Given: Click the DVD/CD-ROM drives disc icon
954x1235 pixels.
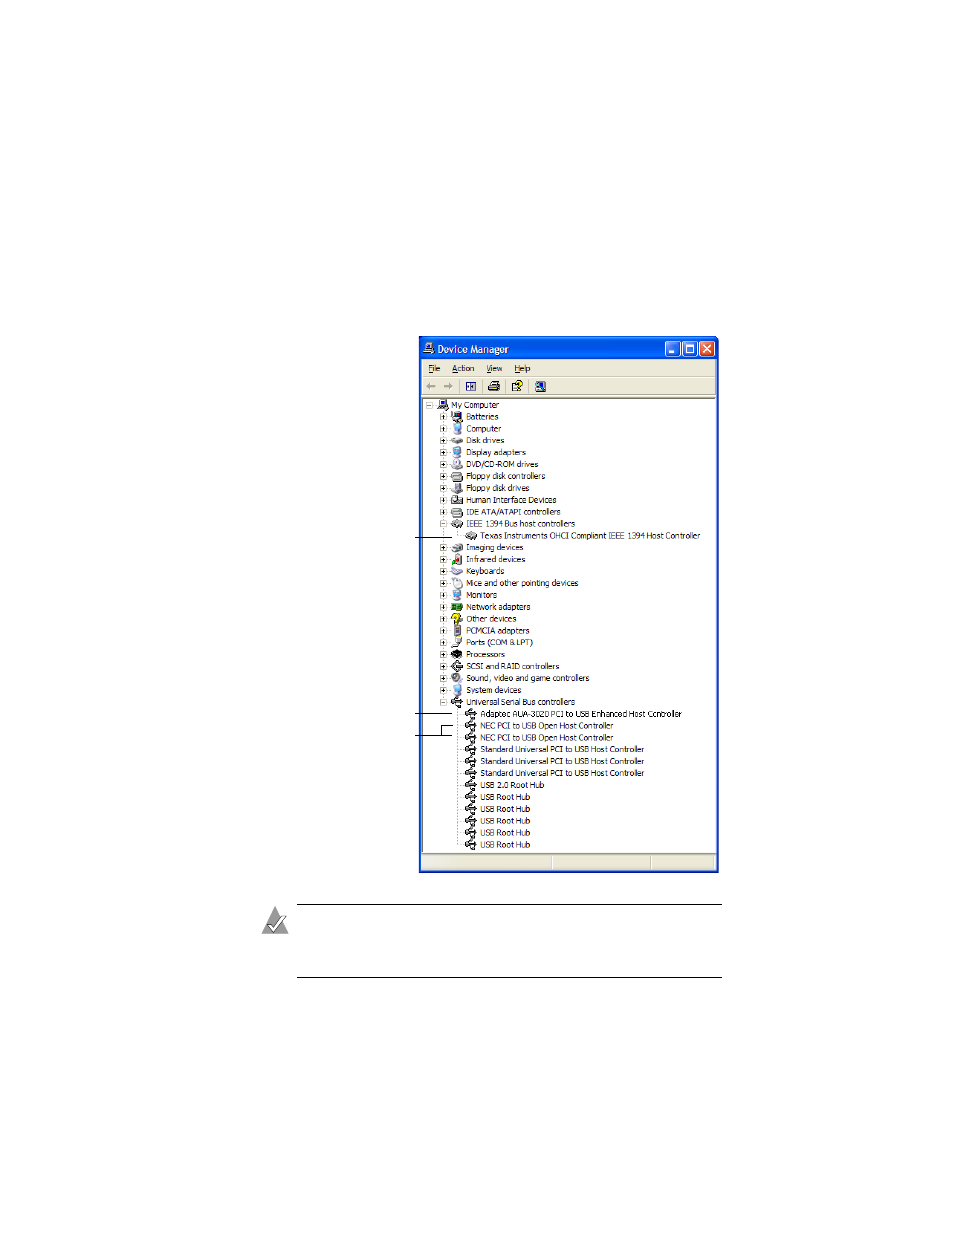Looking at the screenshot, I should 457,464.
